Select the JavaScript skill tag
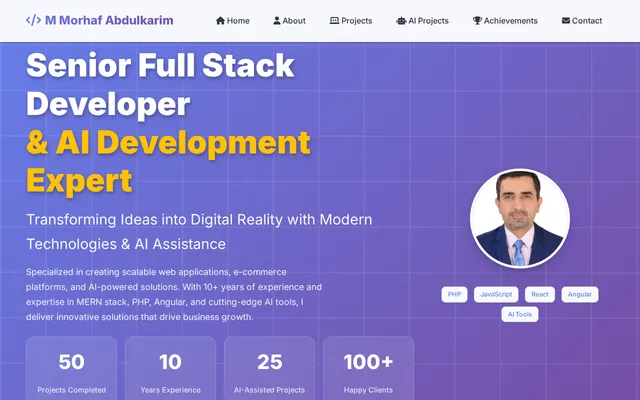 [496, 294]
